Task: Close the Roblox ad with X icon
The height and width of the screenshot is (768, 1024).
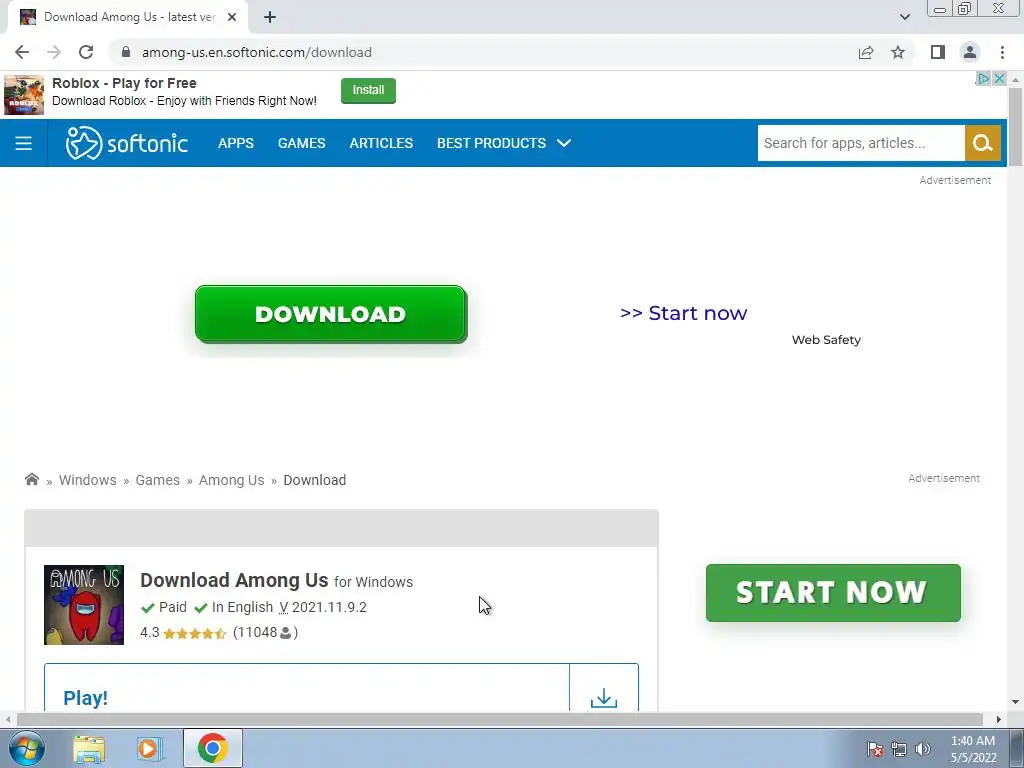Action: click(999, 78)
